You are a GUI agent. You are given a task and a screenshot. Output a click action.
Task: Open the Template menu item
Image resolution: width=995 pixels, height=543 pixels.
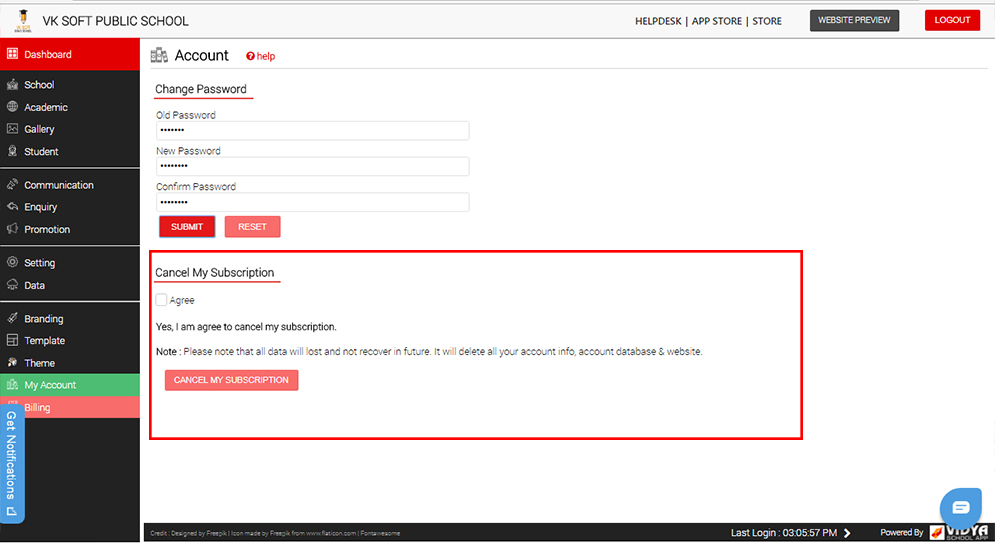click(x=70, y=341)
